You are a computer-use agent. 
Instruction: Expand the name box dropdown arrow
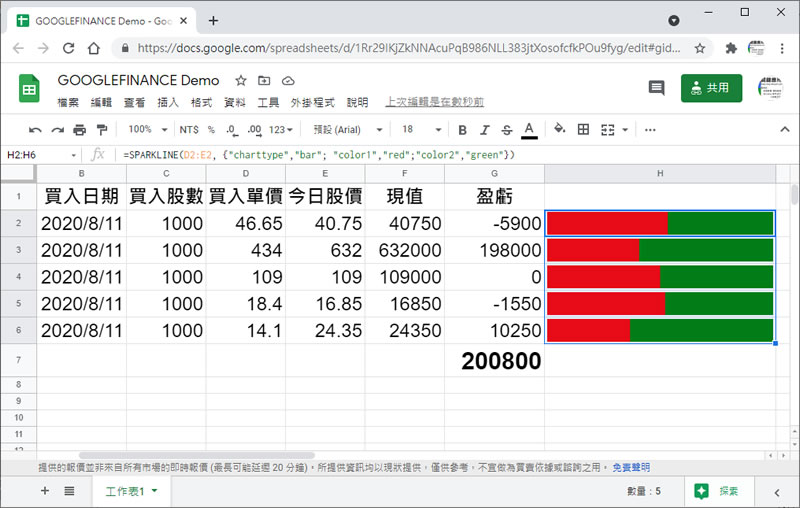tap(73, 155)
